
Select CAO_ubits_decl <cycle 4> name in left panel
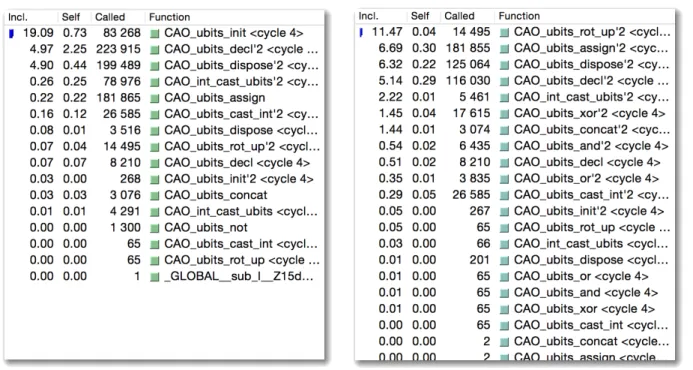click(x=237, y=163)
